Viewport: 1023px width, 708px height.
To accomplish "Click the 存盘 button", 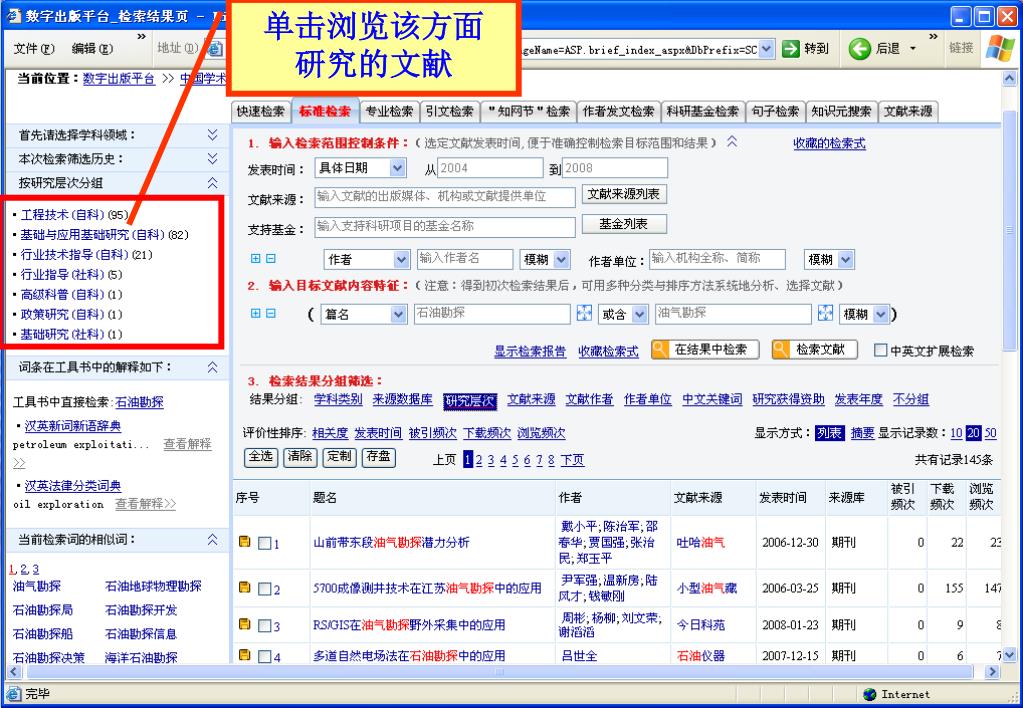I will click(x=378, y=456).
